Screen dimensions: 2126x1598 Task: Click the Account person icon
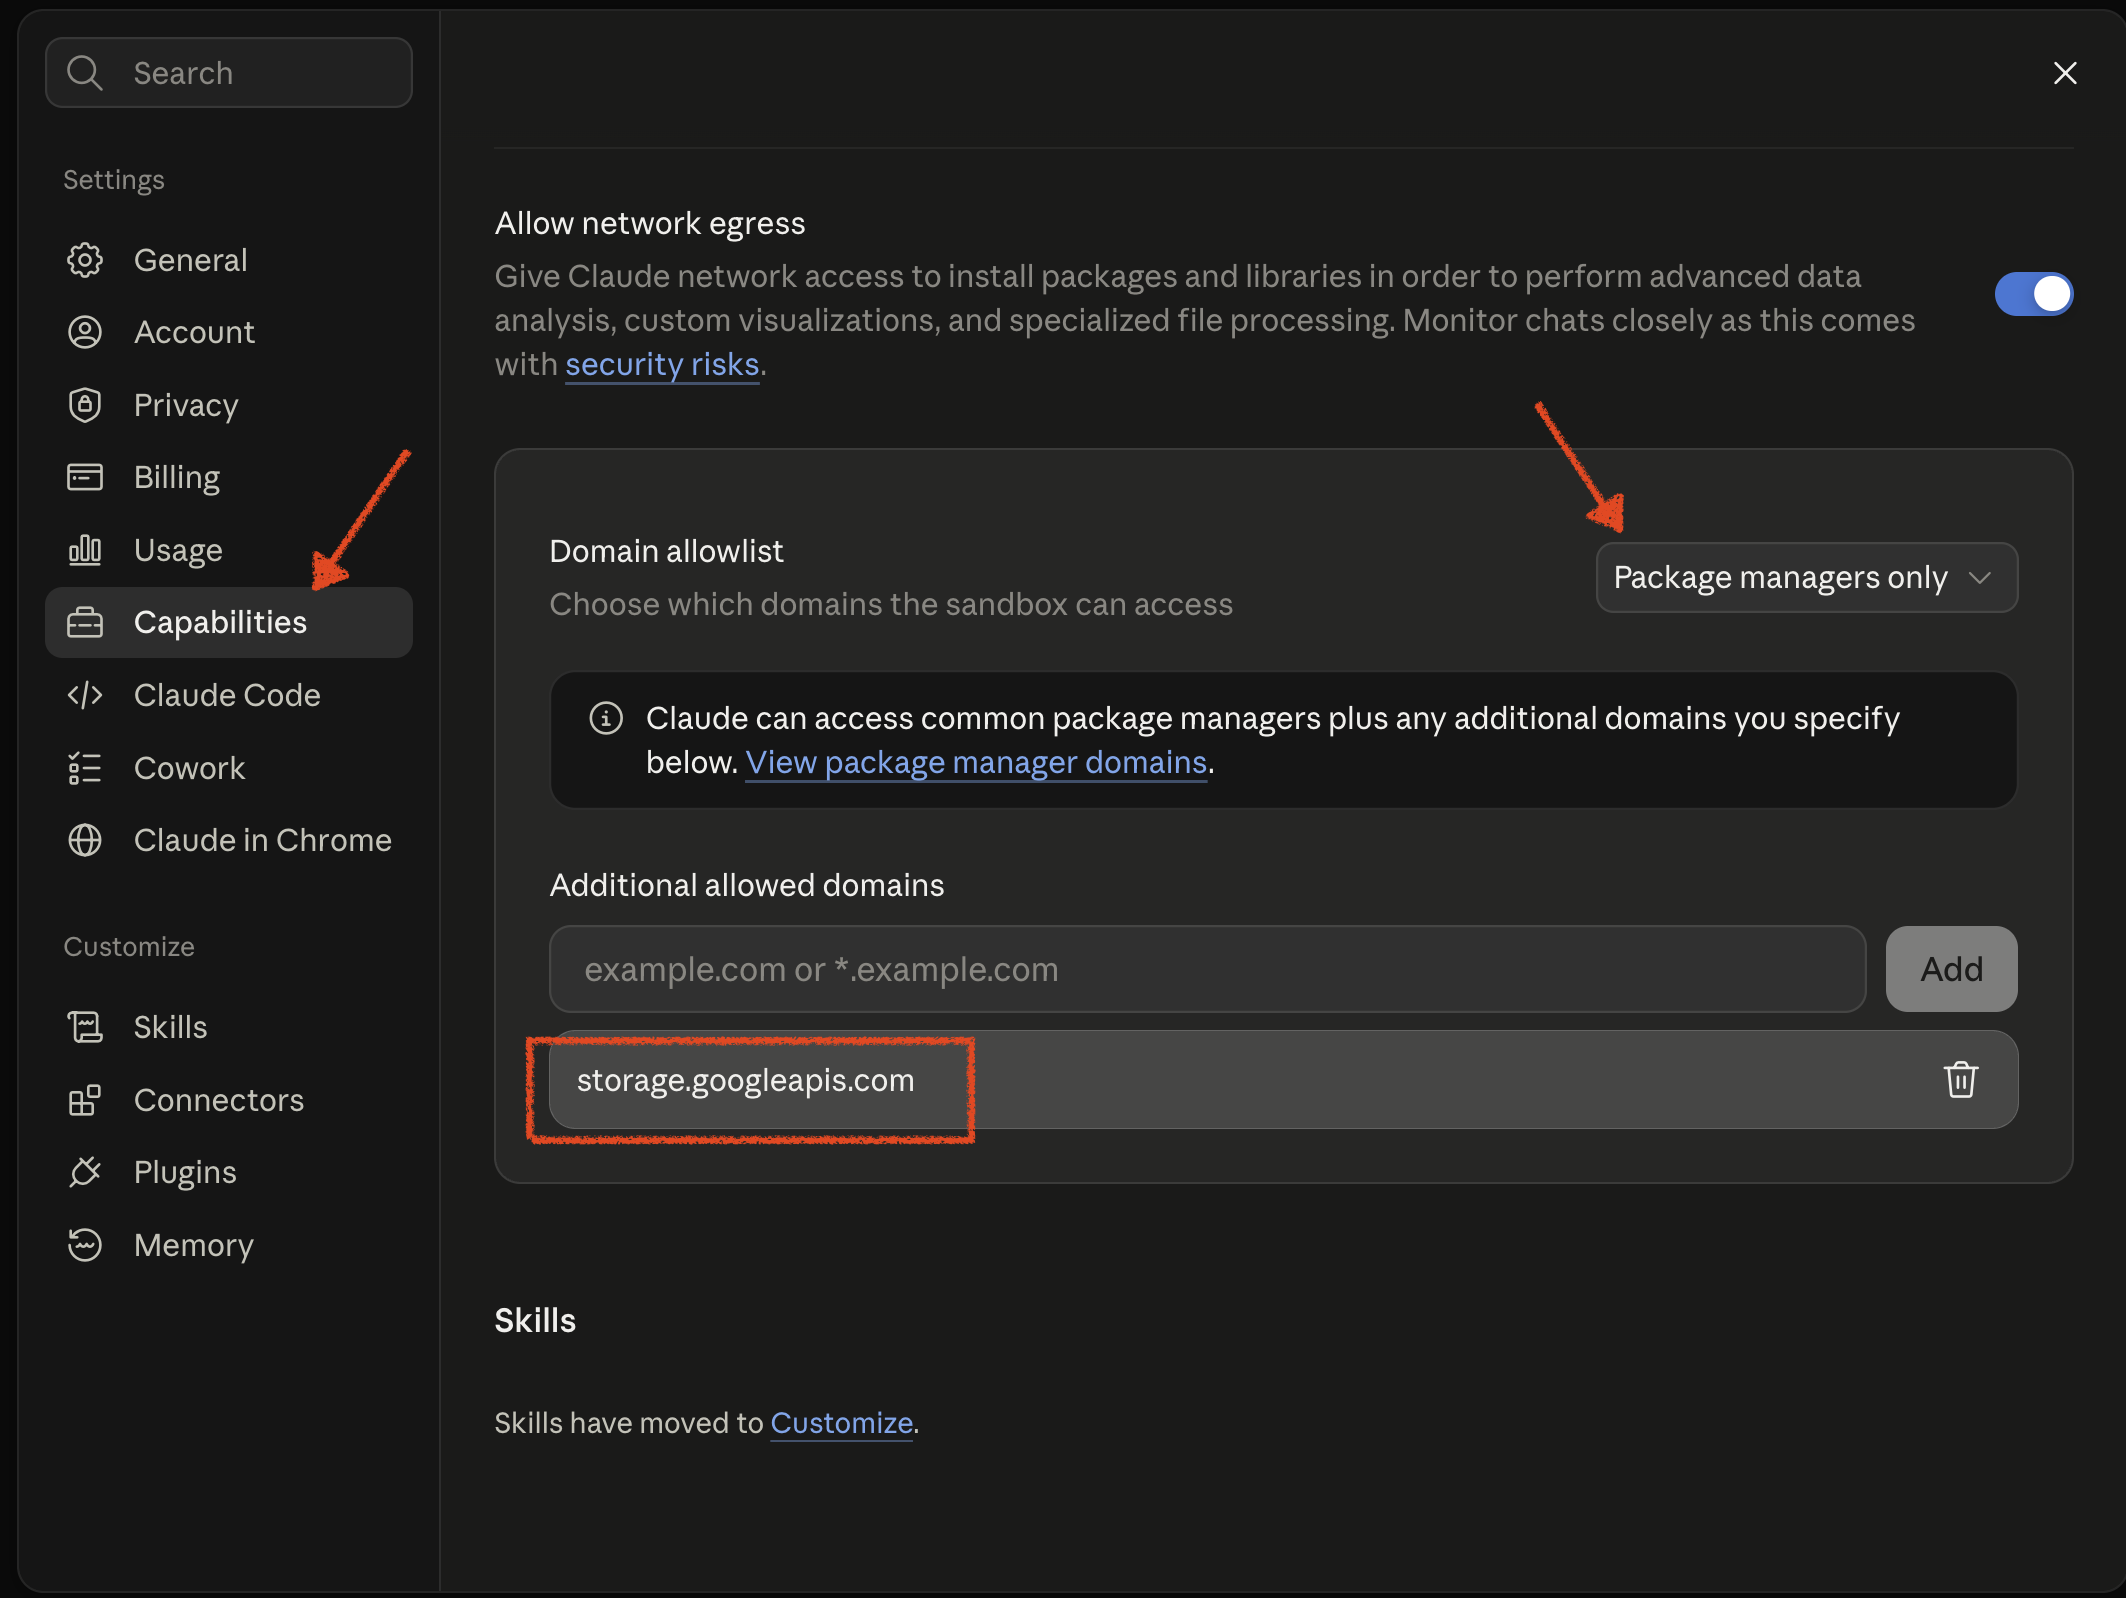tap(85, 332)
